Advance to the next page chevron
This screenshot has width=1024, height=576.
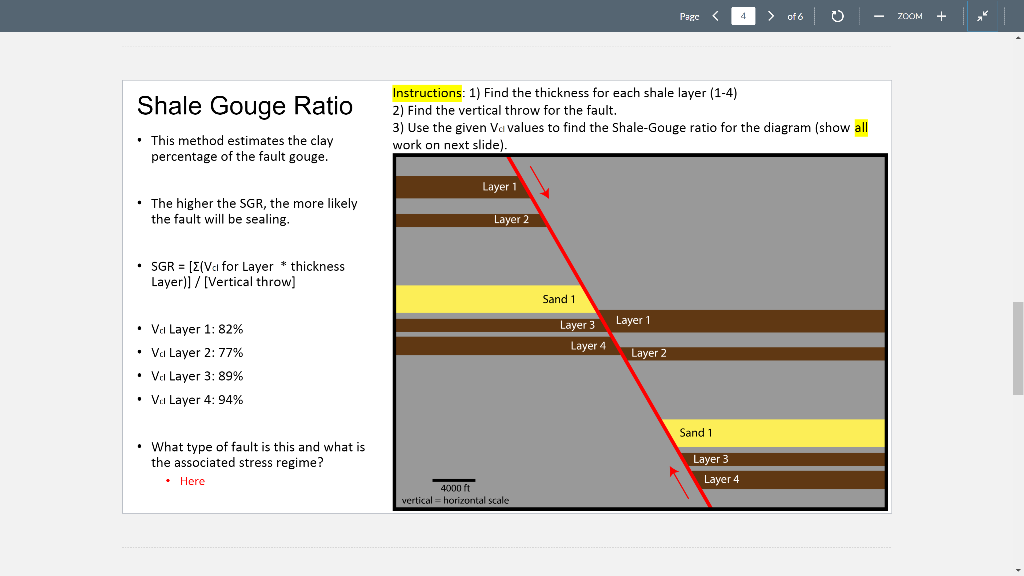(x=771, y=16)
